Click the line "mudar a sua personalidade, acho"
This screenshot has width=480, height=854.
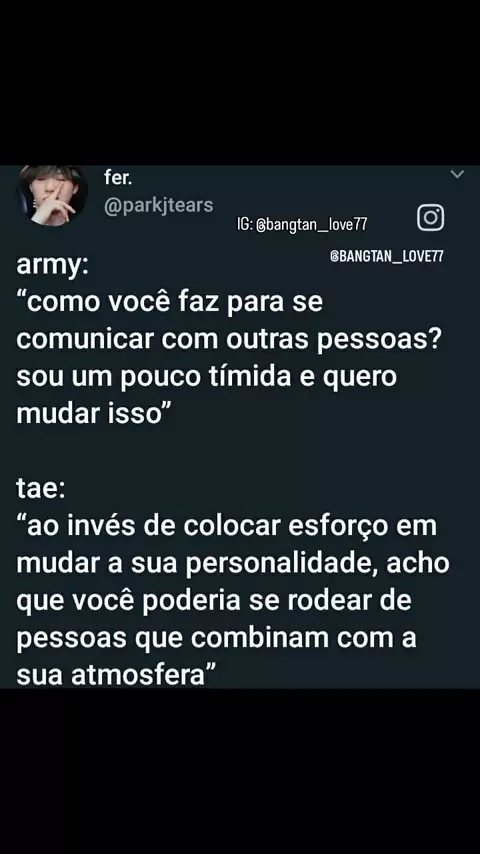pos(233,563)
